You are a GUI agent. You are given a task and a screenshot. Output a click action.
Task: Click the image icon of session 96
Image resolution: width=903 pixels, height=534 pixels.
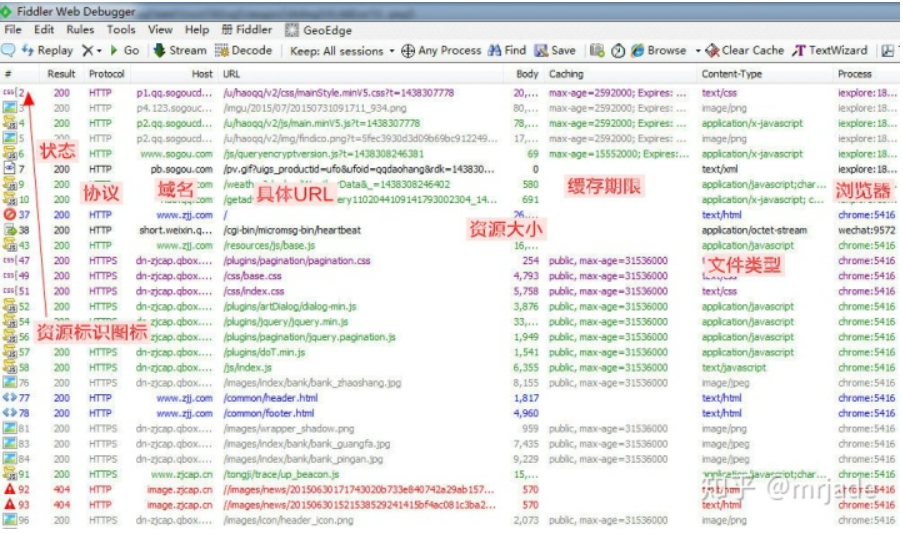[x=9, y=520]
